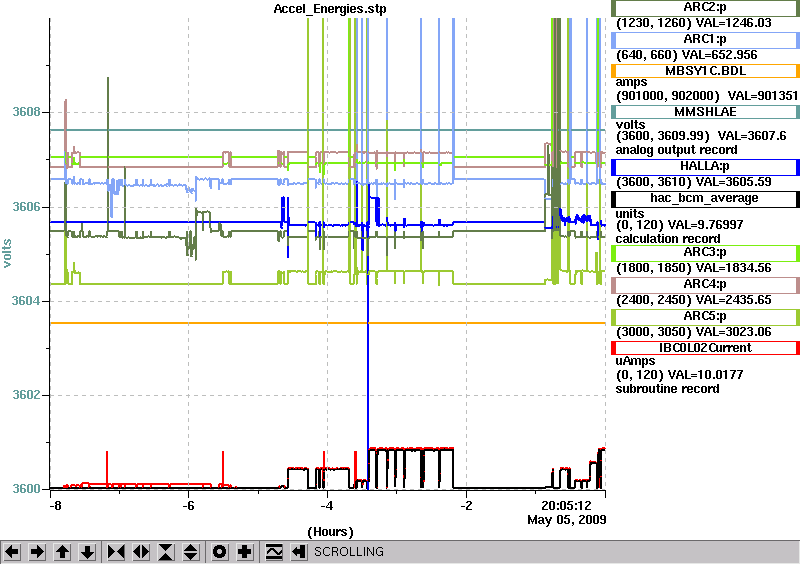Expand the time axis with outward horizontal arrows
The height and width of the screenshot is (564, 800).
141,552
